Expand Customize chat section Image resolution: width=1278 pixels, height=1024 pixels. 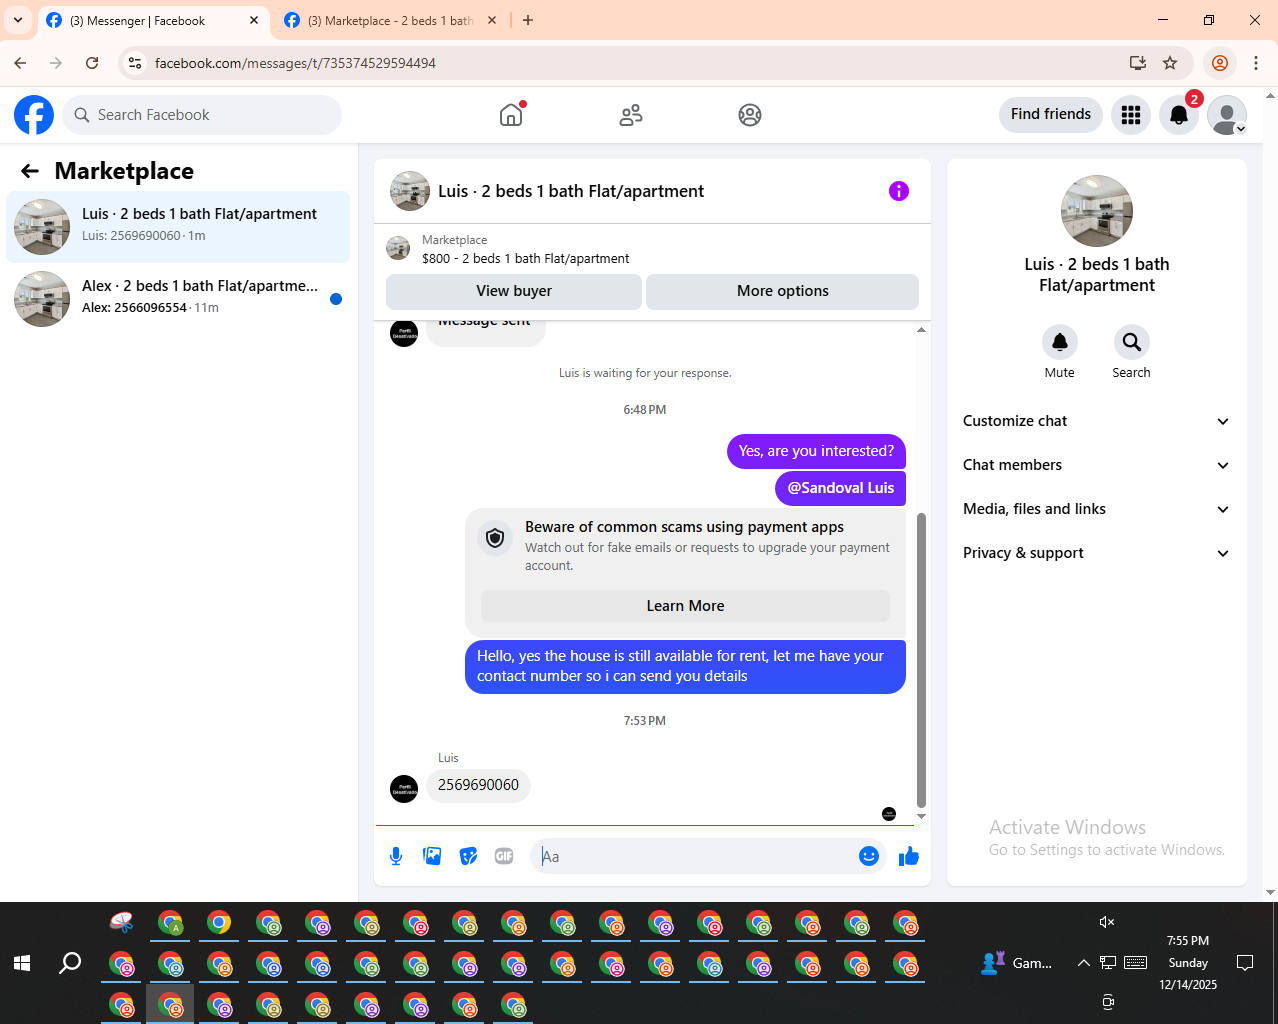point(1097,421)
